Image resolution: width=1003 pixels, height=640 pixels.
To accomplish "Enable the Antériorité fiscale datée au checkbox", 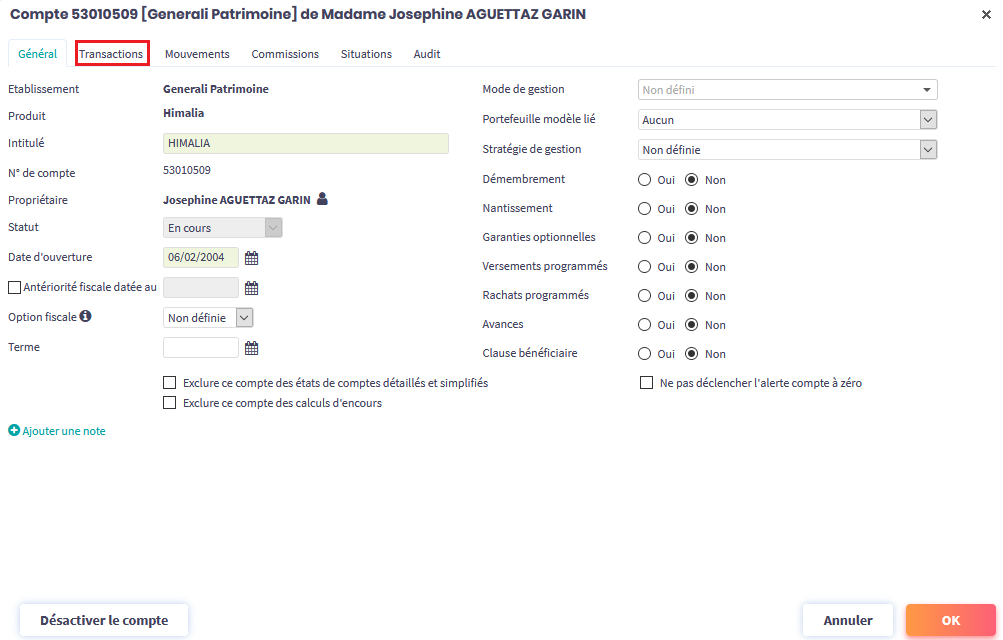I will pos(14,288).
